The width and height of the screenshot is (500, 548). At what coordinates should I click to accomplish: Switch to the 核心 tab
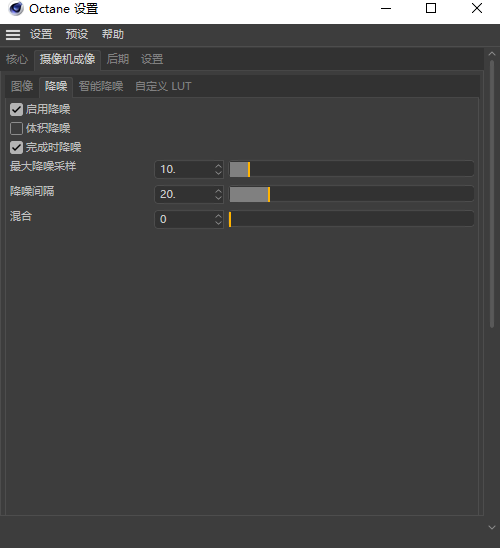[x=17, y=59]
